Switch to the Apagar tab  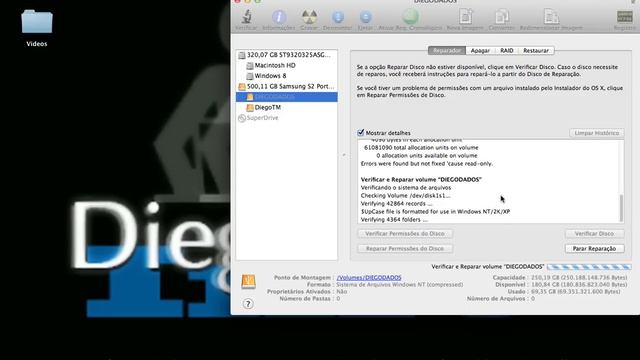480,51
